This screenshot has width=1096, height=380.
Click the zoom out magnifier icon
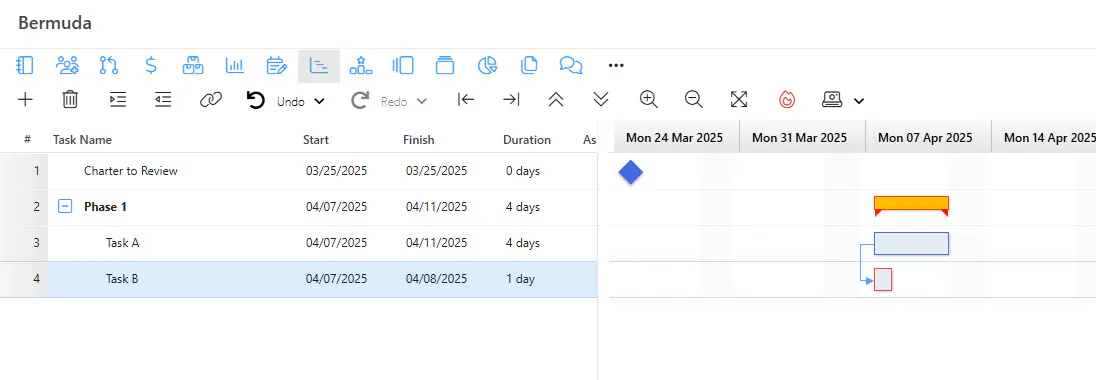coord(693,99)
